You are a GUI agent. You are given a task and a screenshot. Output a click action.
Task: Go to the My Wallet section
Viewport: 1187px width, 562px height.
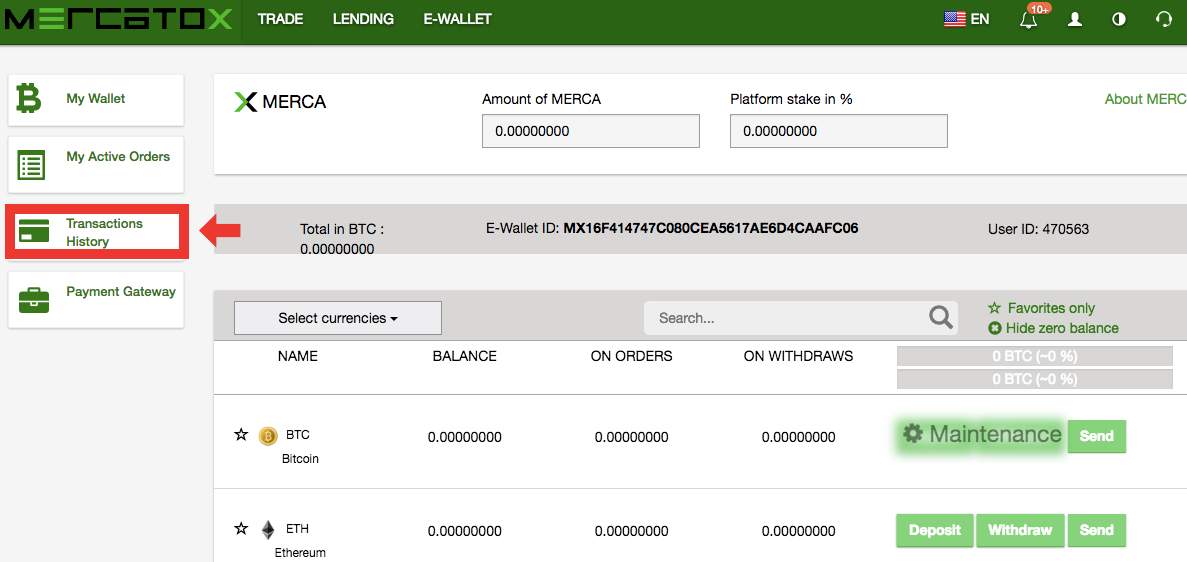point(96,100)
